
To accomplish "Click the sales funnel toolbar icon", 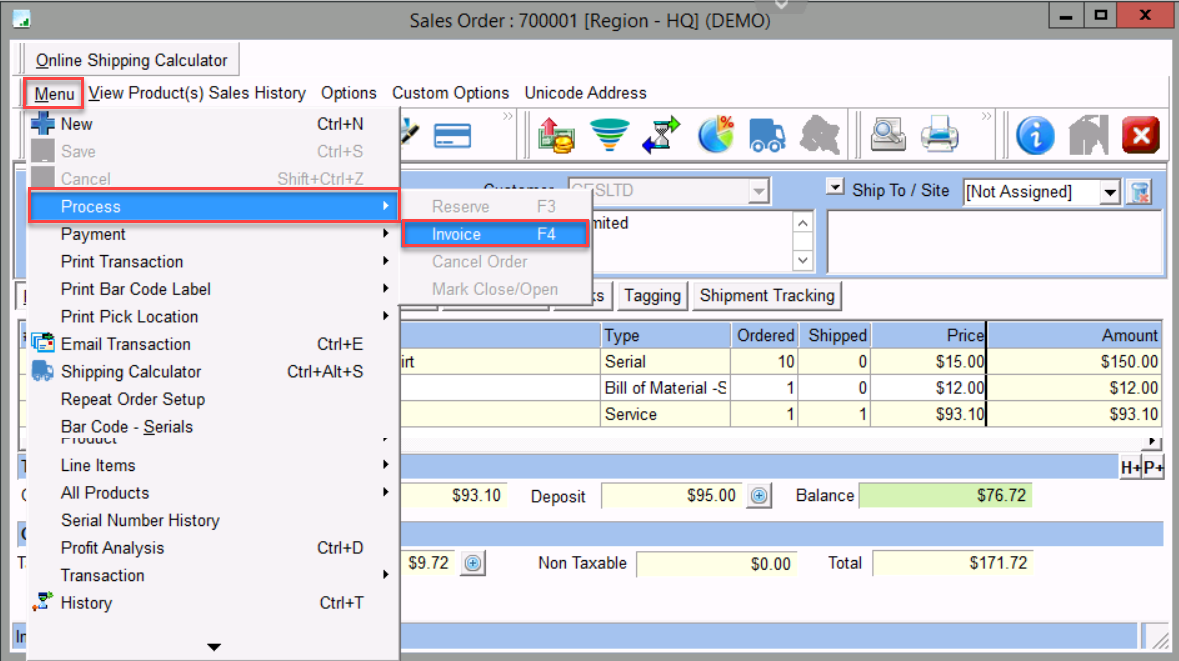I will pyautogui.click(x=609, y=135).
